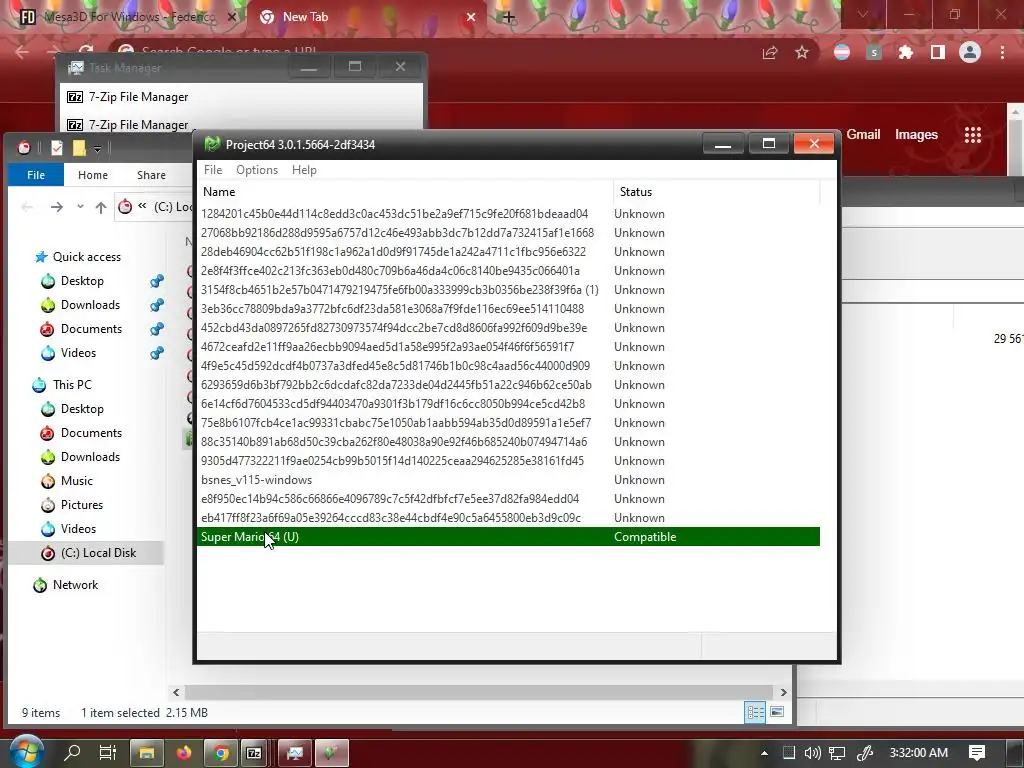Viewport: 1024px width, 768px height.
Task: Open Chrome profile avatar
Action: coord(970,52)
